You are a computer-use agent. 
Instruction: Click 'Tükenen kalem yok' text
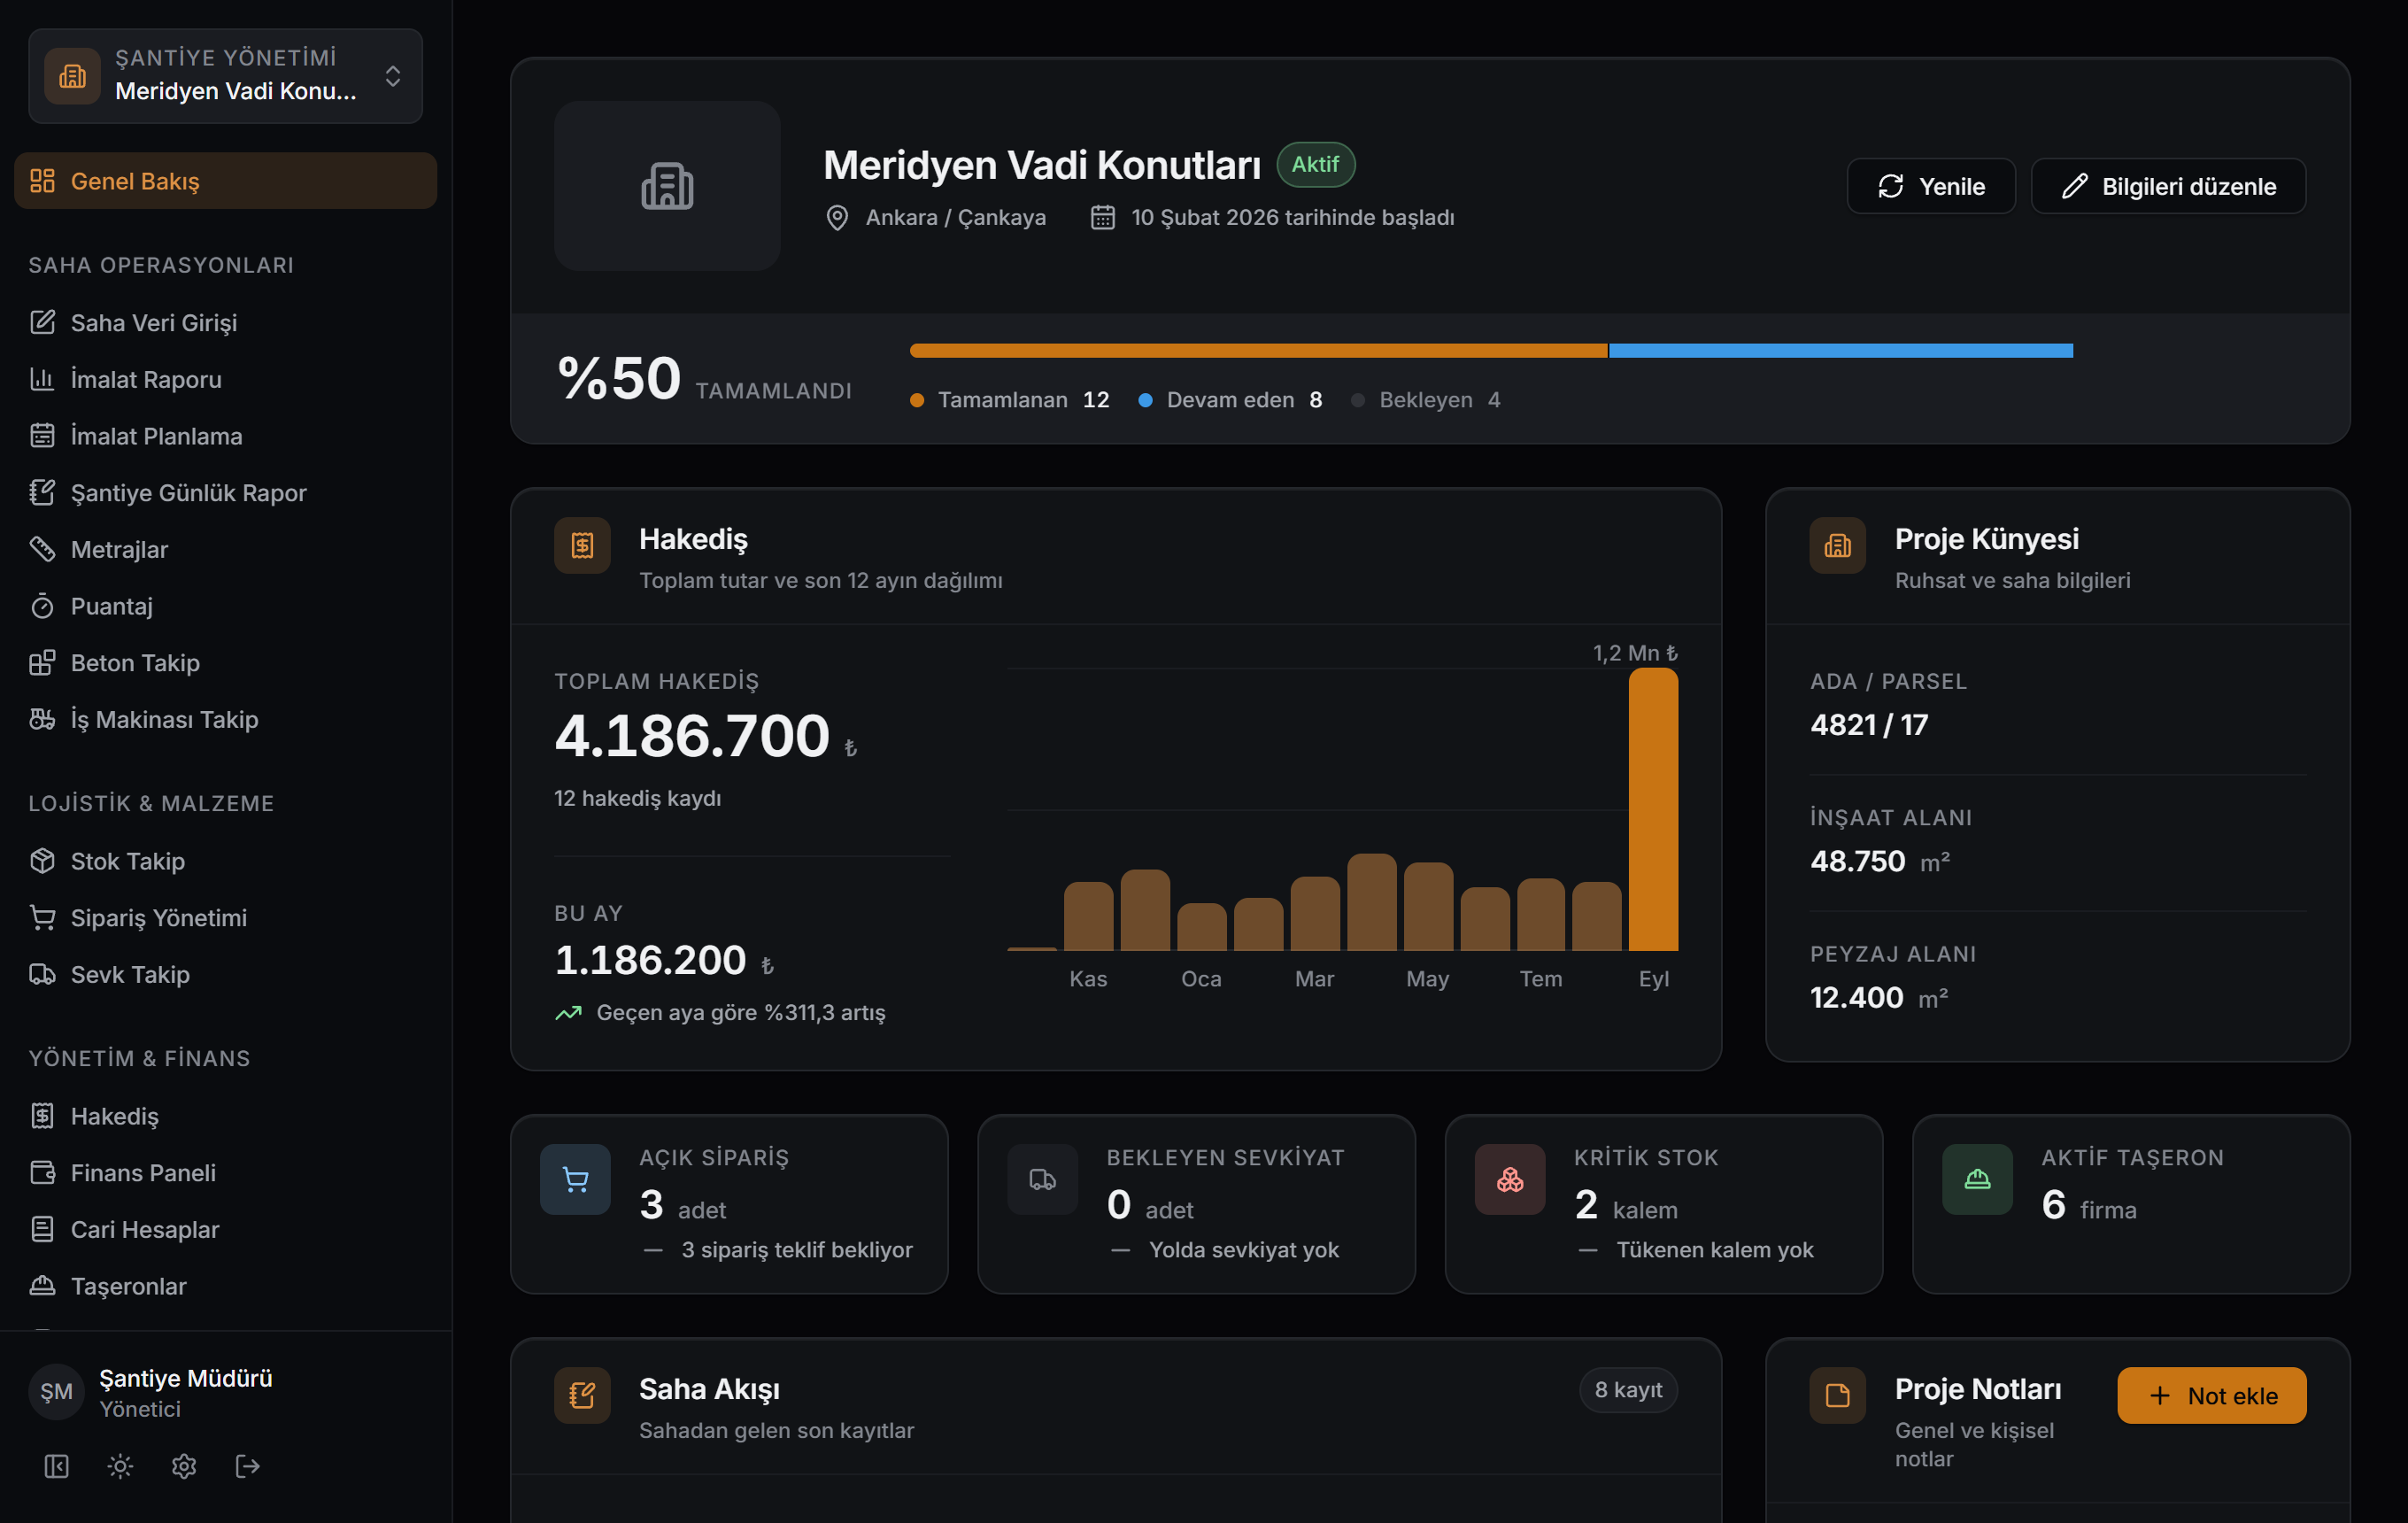[x=1715, y=1250]
